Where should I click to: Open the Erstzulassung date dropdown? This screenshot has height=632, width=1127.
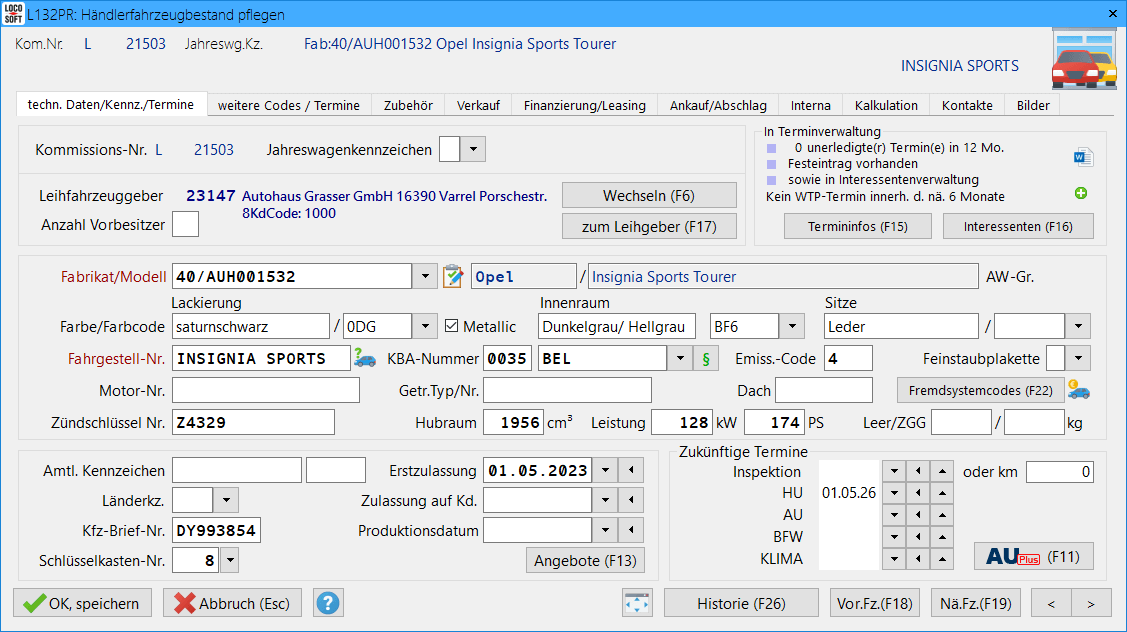tap(605, 470)
